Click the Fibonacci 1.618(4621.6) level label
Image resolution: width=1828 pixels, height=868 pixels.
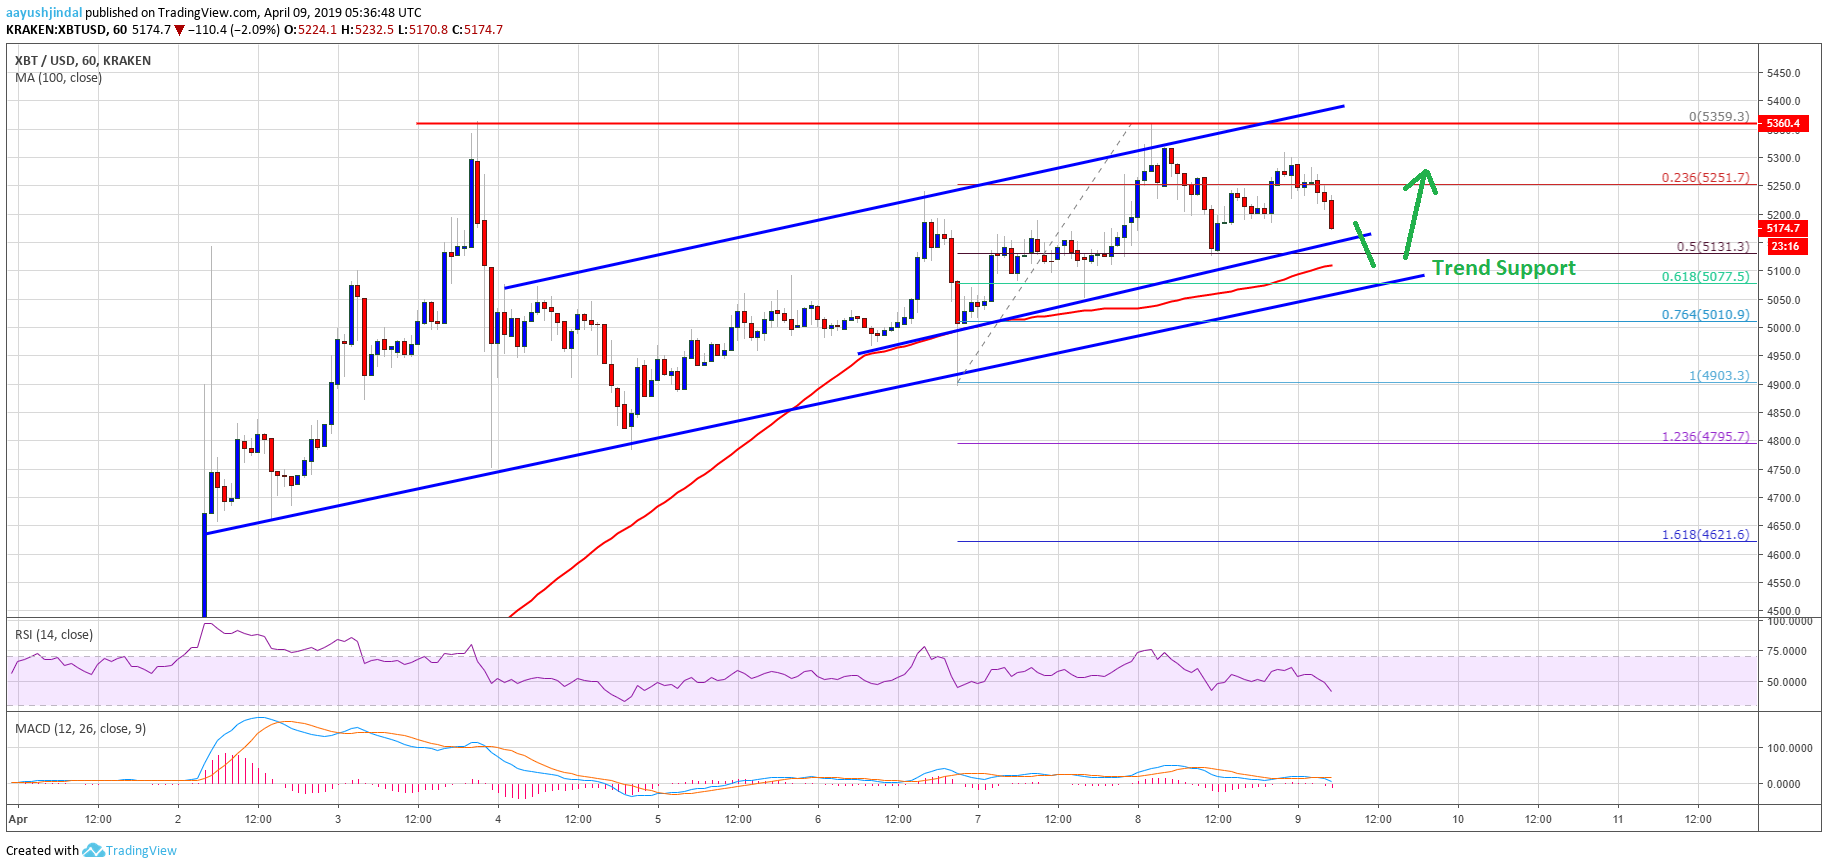tap(1706, 535)
